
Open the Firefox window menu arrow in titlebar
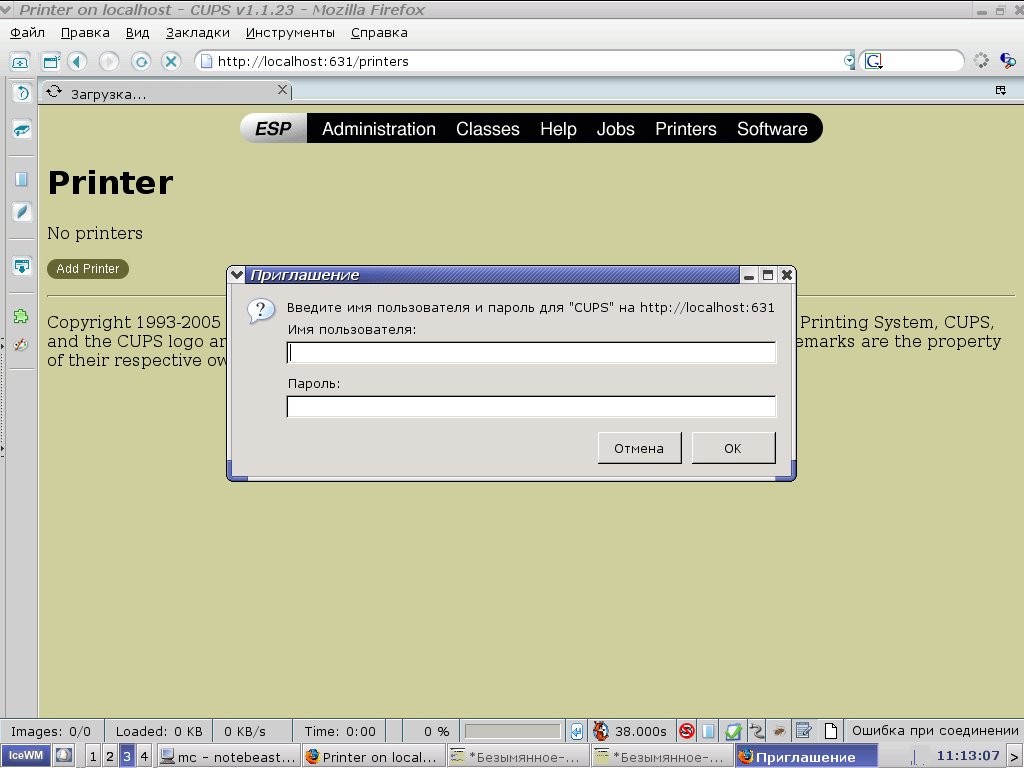6,9
